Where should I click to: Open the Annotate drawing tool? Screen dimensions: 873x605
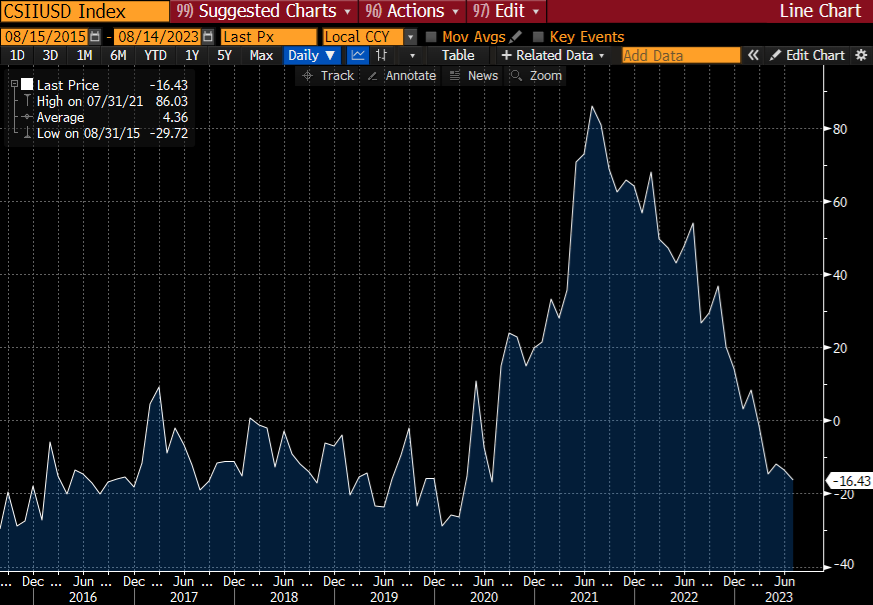(x=401, y=76)
